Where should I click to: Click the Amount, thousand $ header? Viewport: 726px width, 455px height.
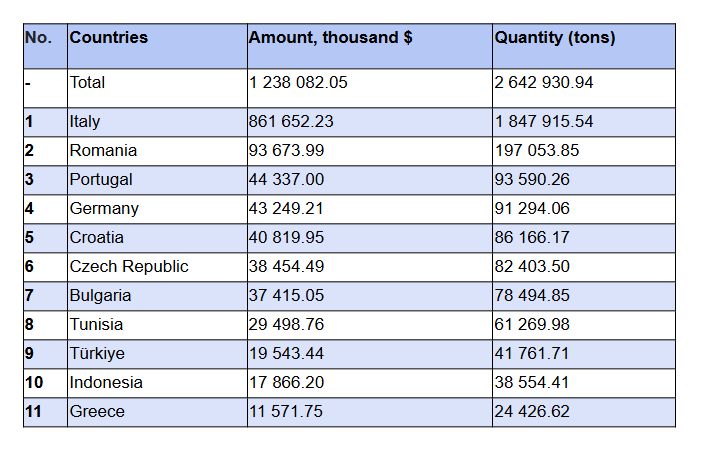pyautogui.click(x=330, y=38)
